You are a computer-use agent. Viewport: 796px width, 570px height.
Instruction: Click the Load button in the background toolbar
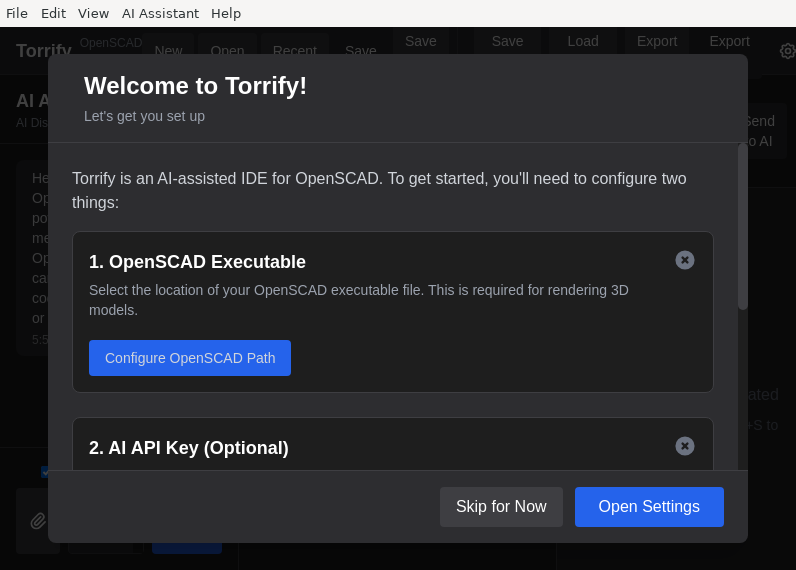pyautogui.click(x=583, y=41)
